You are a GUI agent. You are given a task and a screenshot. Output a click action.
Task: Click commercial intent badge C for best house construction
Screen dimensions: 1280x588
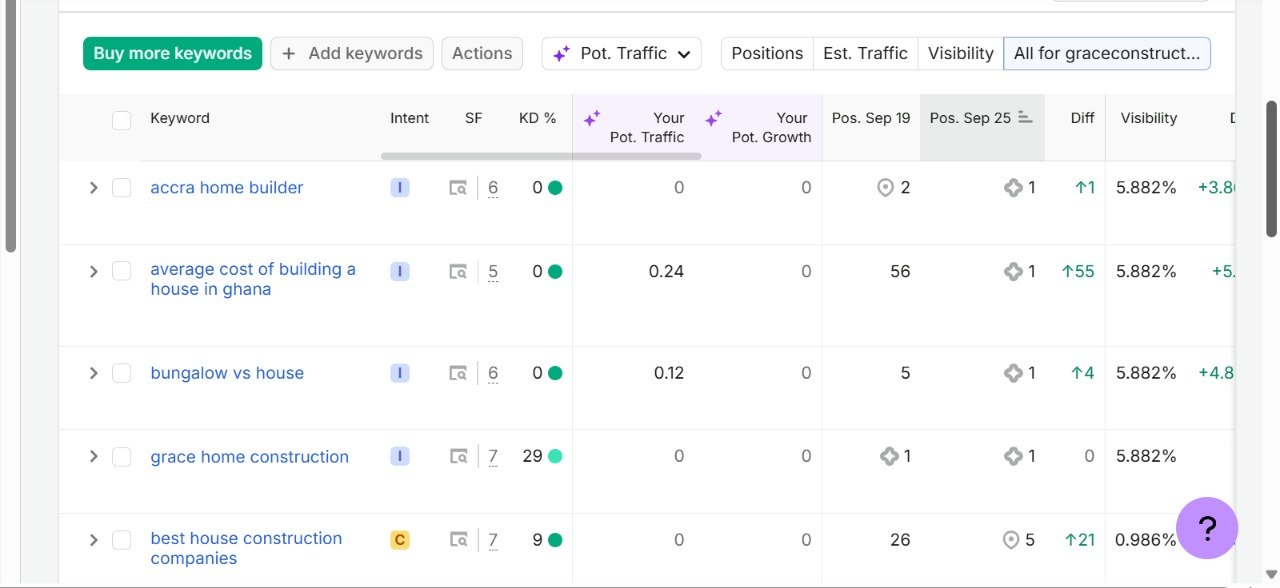tap(400, 540)
